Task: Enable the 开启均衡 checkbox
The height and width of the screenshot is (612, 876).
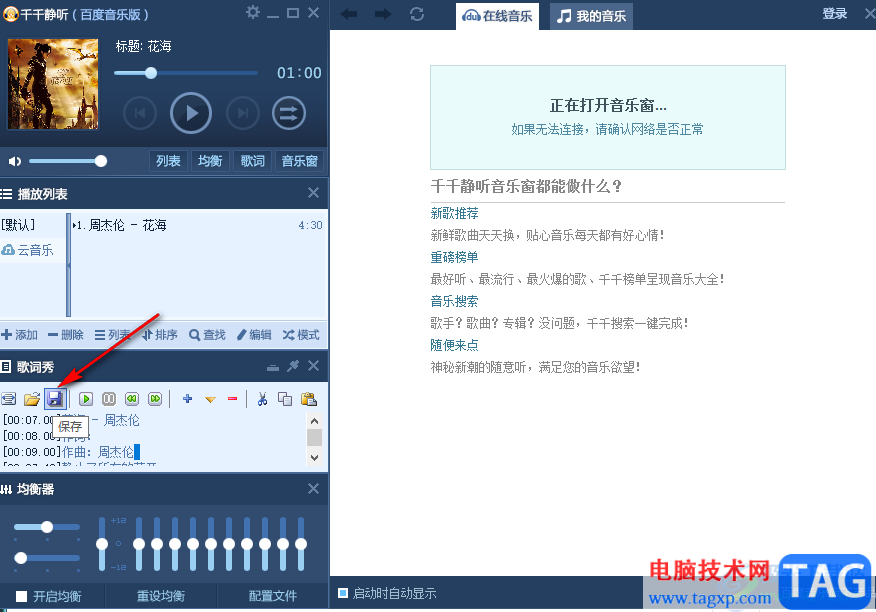Action: (x=21, y=596)
